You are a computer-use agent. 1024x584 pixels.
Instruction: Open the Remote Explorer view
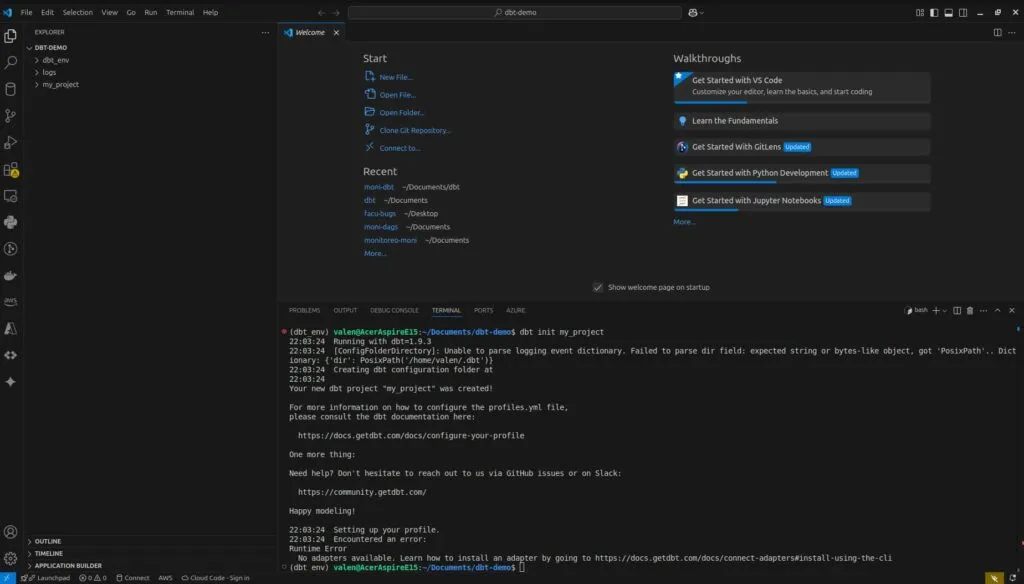[x=10, y=196]
